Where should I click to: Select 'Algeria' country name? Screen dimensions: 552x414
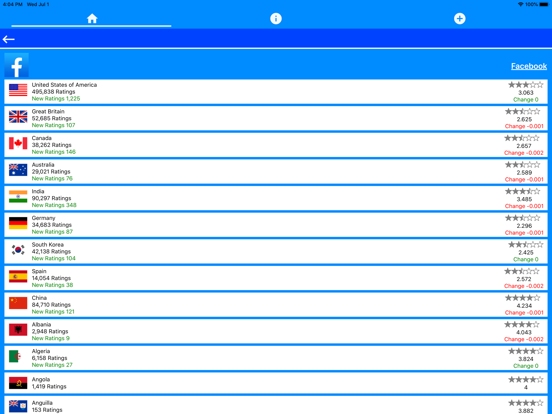tap(41, 351)
